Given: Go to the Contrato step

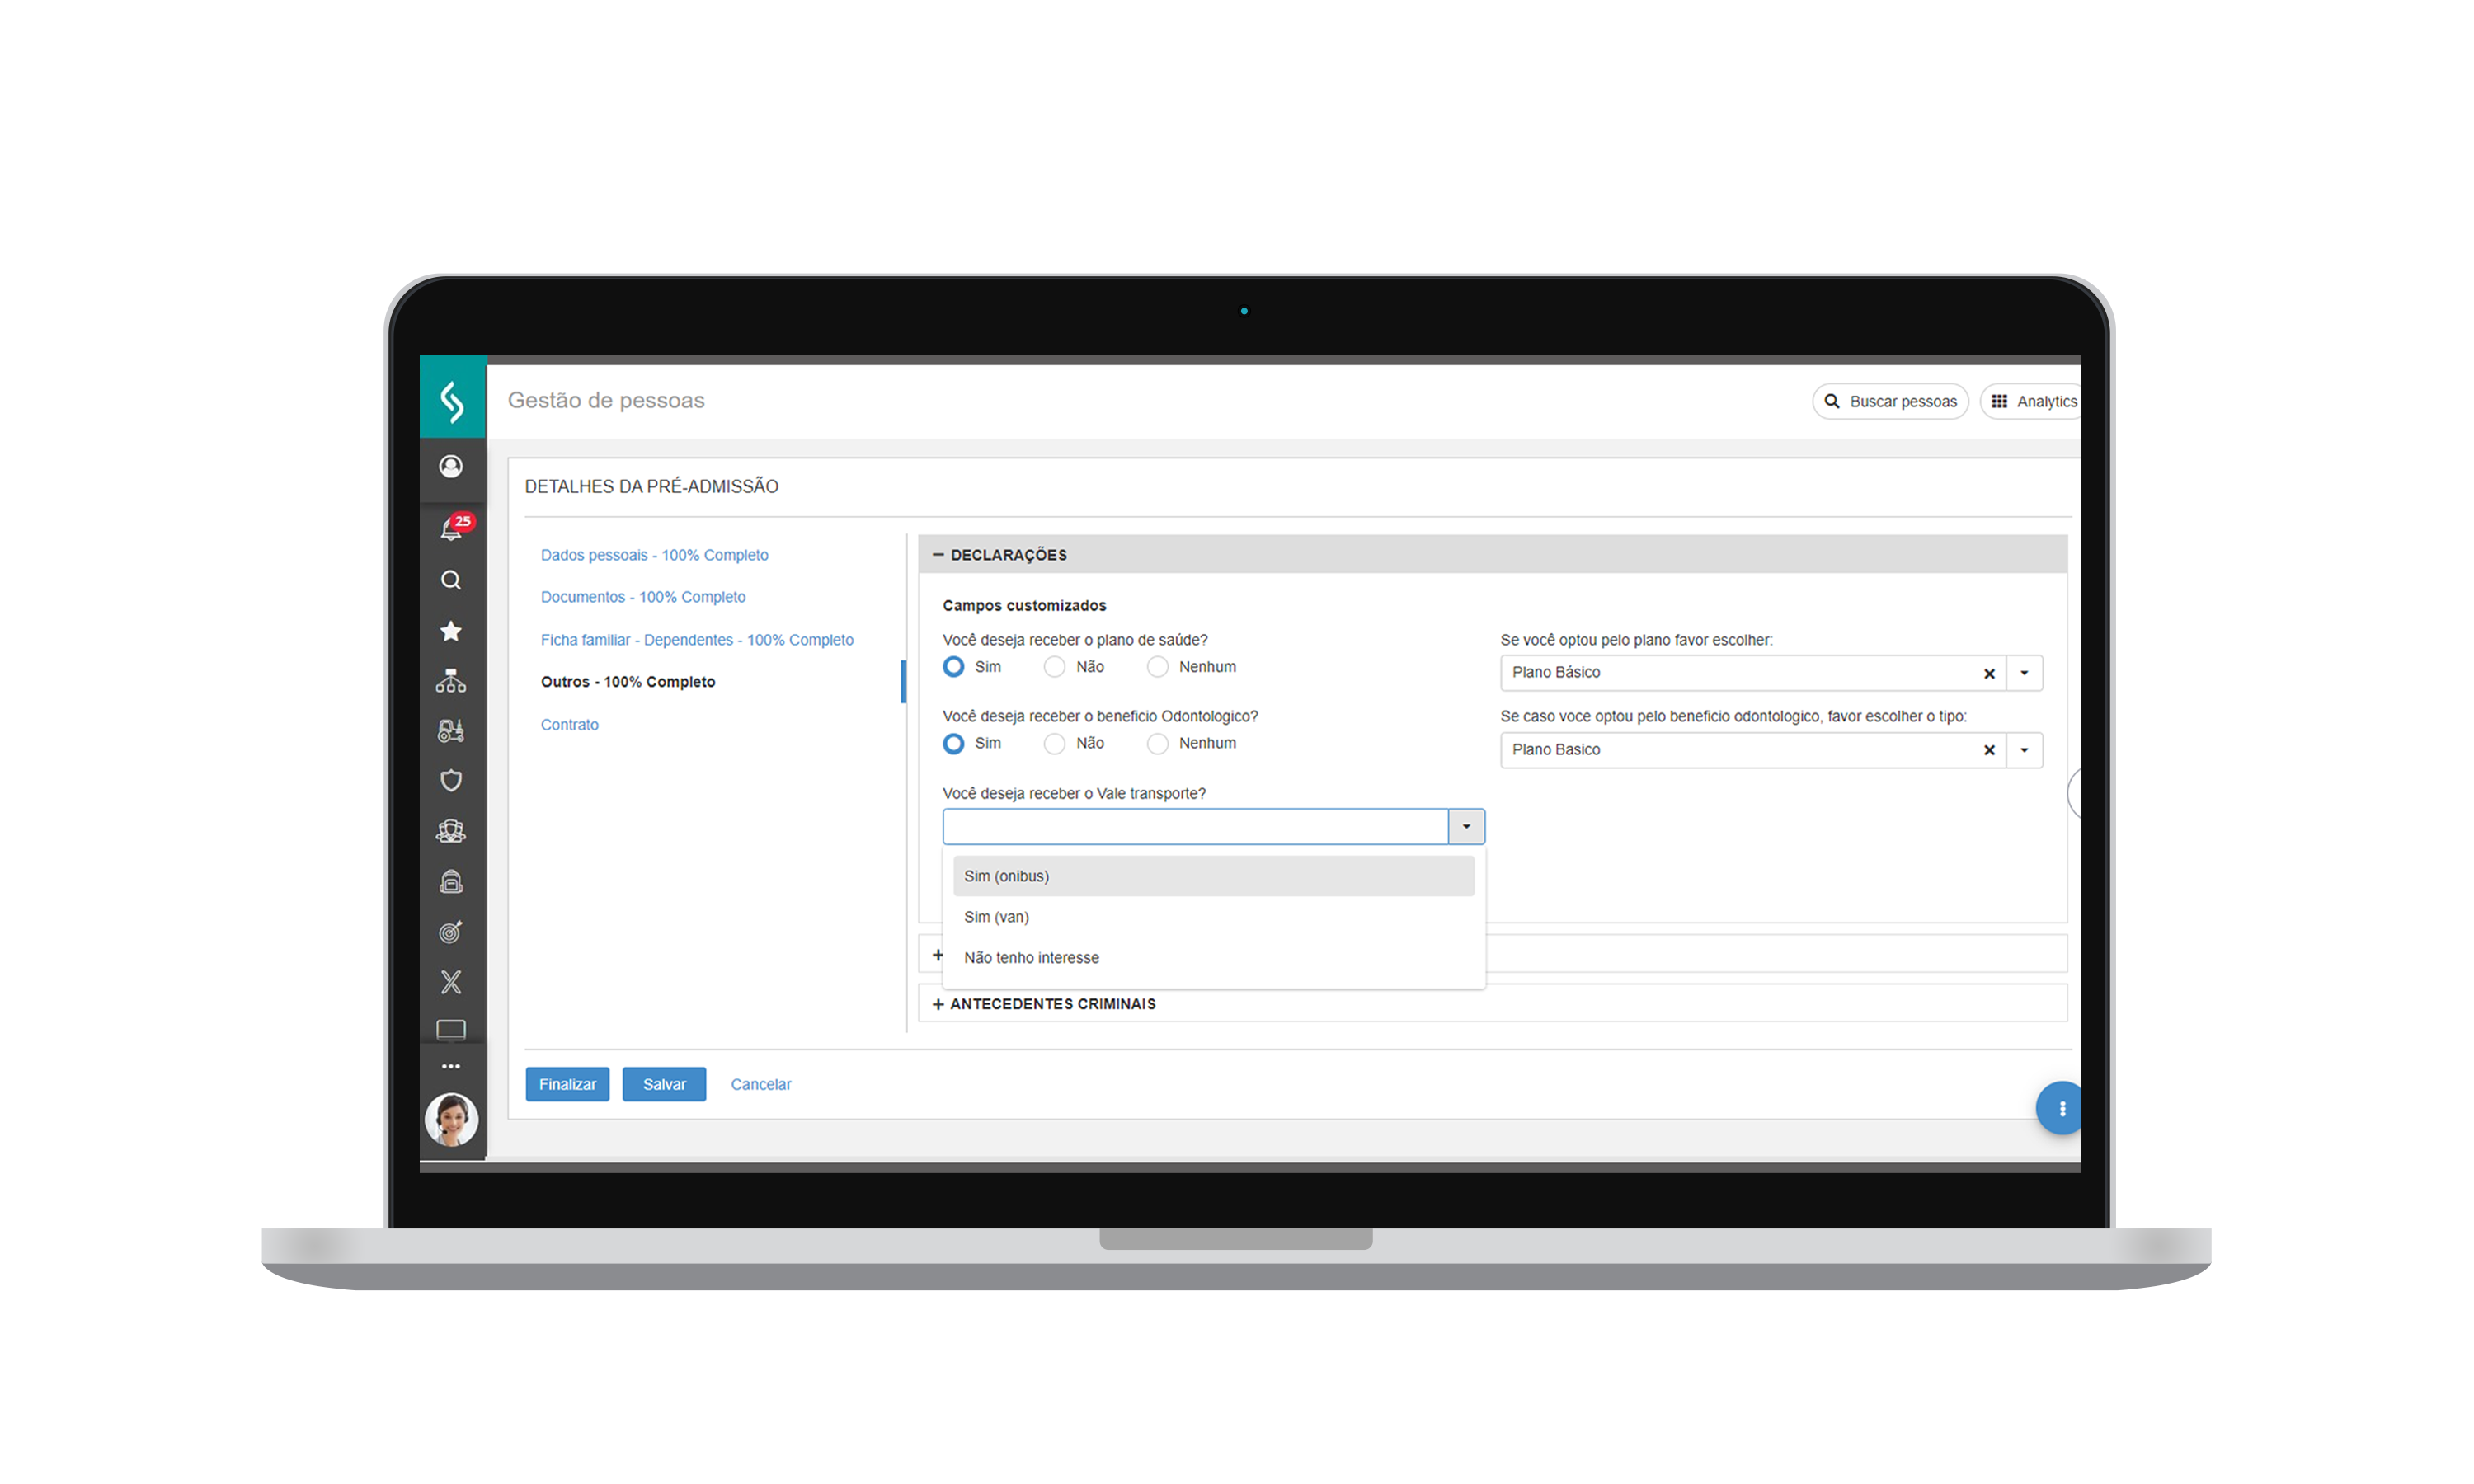Looking at the screenshot, I should pos(569,725).
